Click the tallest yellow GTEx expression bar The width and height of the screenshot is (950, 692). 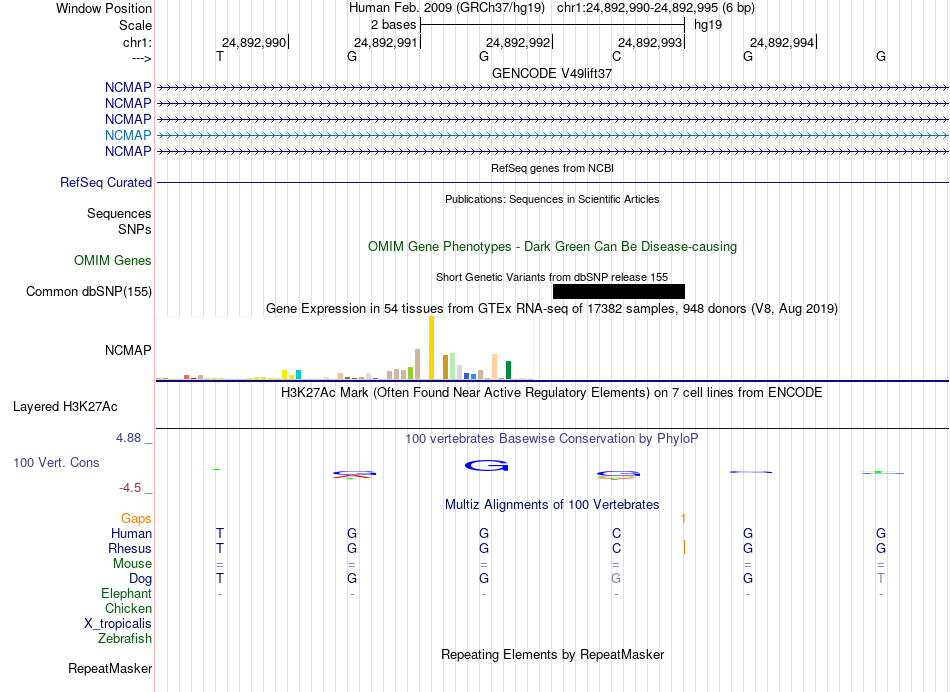[431, 348]
